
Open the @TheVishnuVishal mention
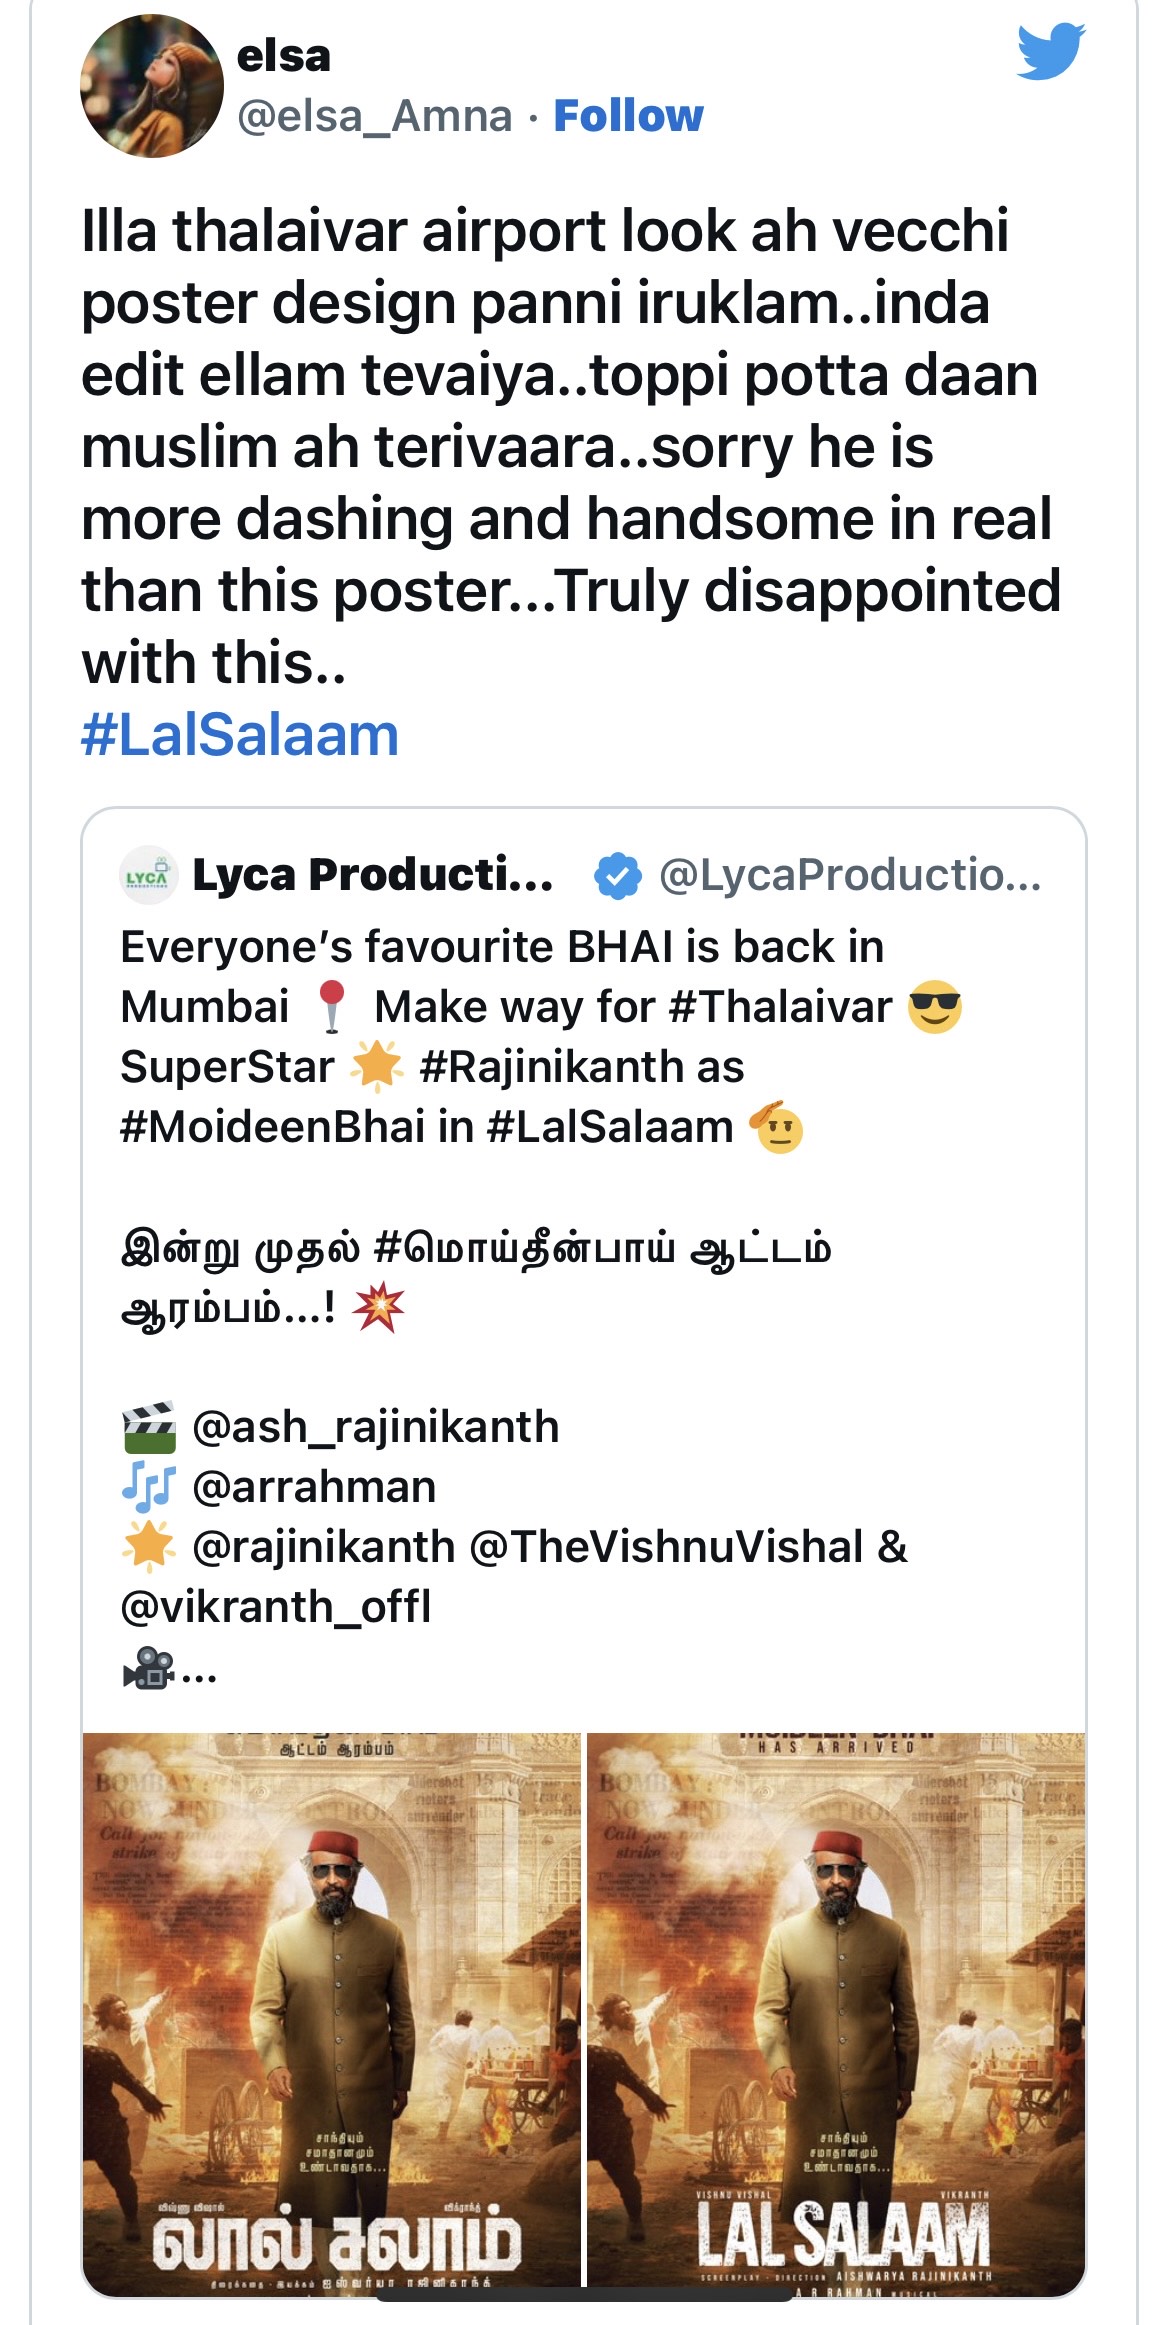point(666,1547)
